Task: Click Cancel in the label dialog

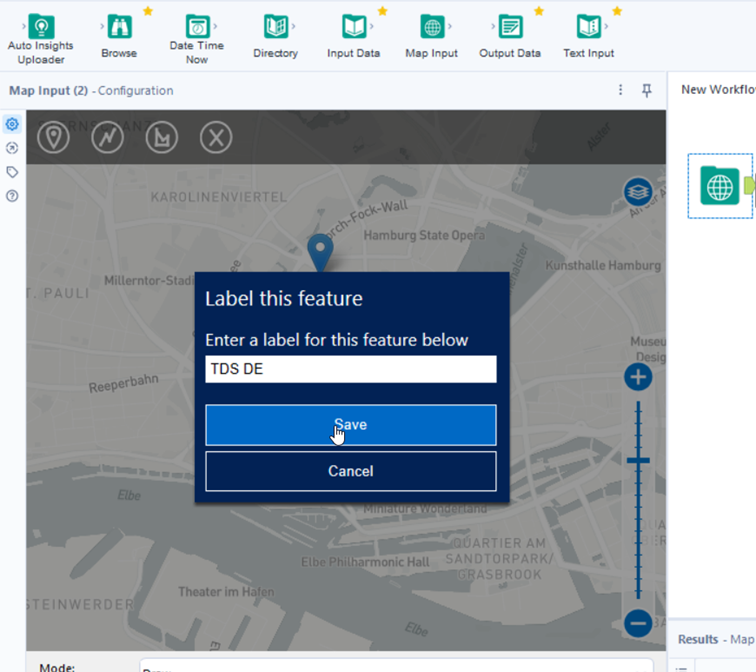Action: coord(350,471)
